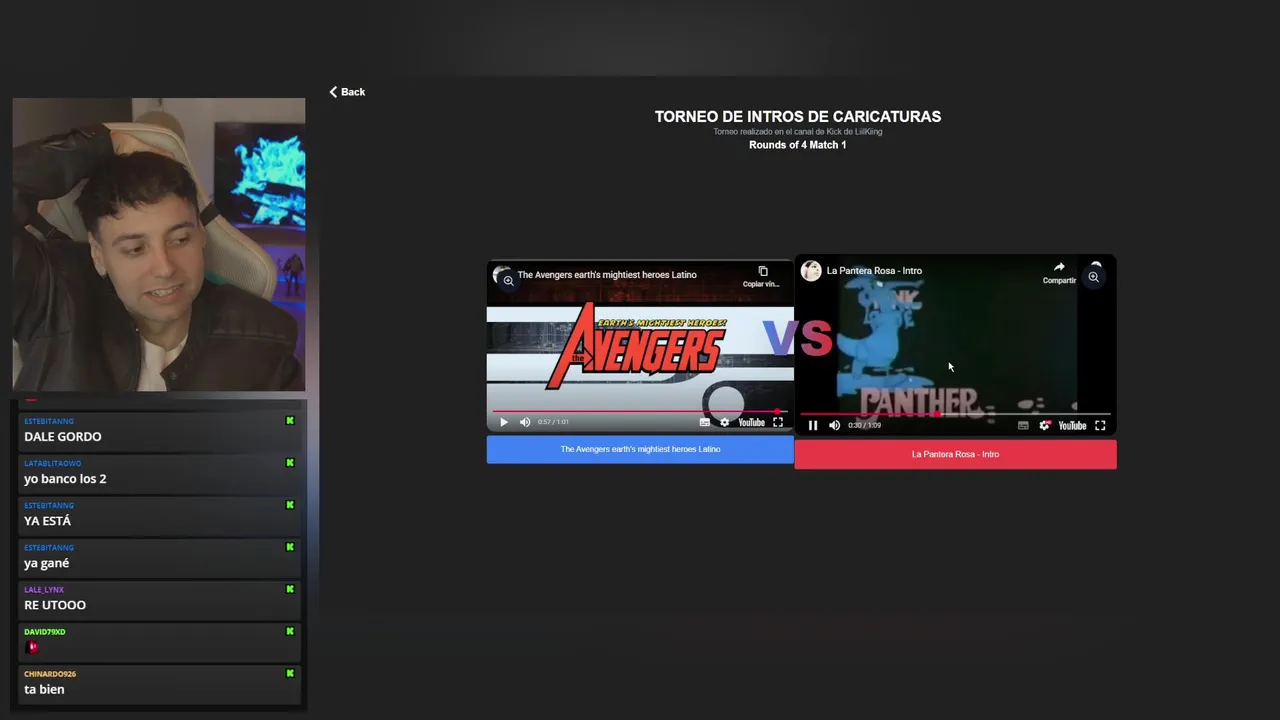Open Pantera Rosa video on YouTube logo
Image resolution: width=1280 pixels, height=720 pixels.
tap(1072, 425)
